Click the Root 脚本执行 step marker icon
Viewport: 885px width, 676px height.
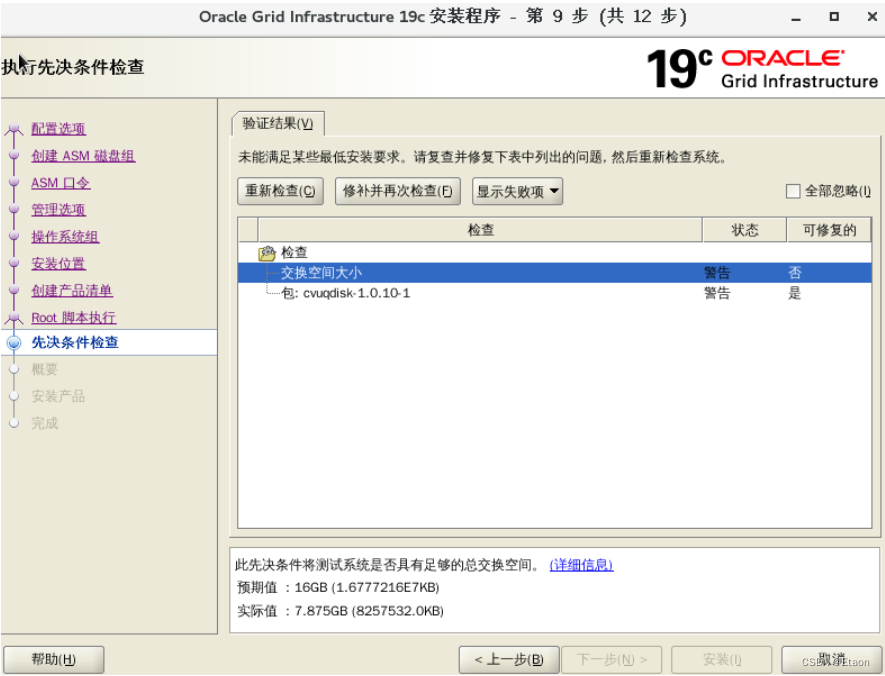[14, 318]
